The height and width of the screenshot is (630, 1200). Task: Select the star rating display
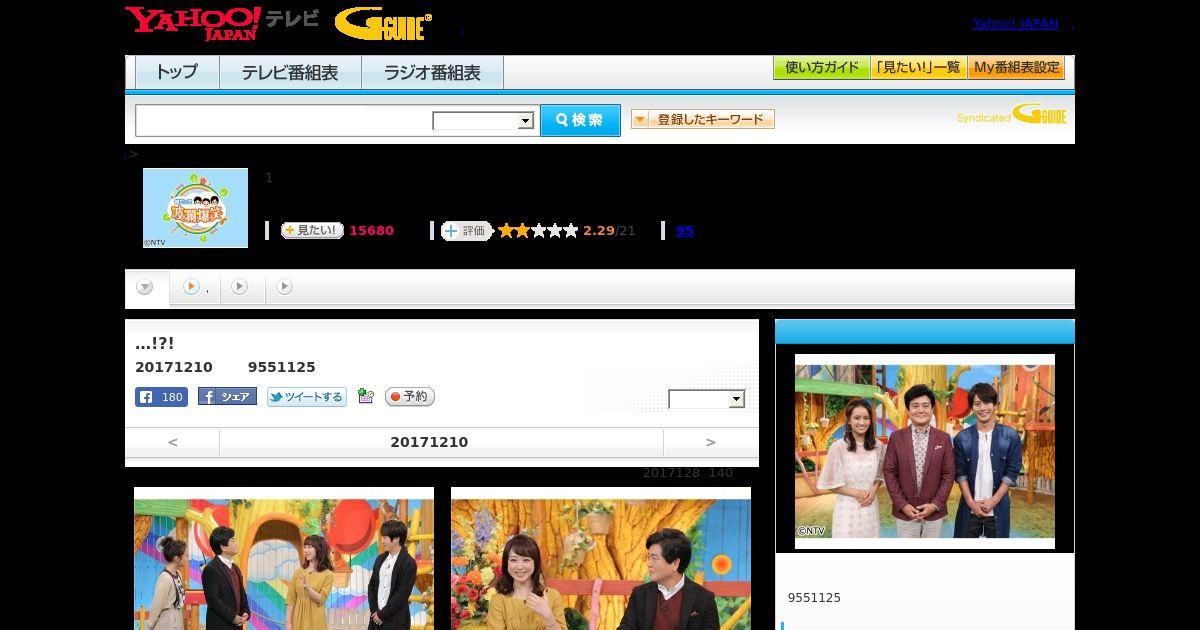click(x=538, y=231)
